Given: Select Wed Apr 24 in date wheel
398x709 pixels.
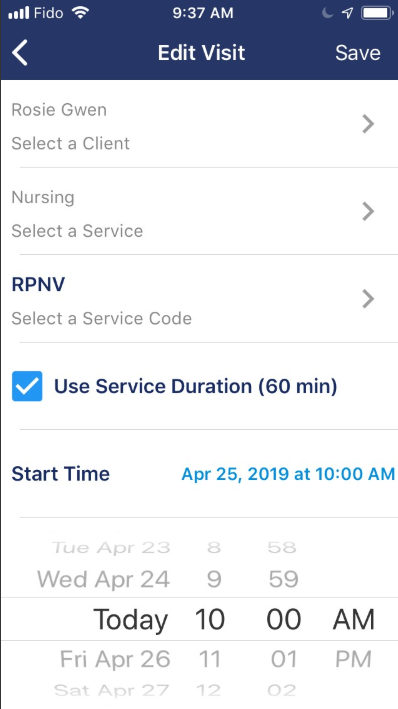Looking at the screenshot, I should (104, 579).
